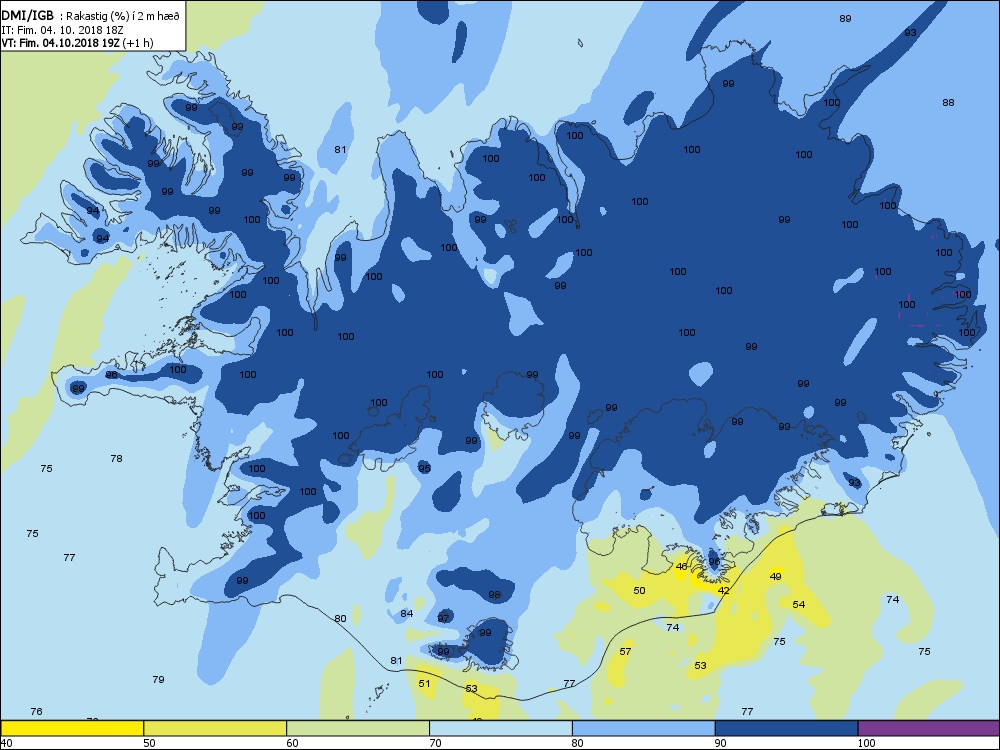This screenshot has height=750, width=1000.
Task: Click the humidity value '51' in the yellow area
Action: tap(424, 683)
